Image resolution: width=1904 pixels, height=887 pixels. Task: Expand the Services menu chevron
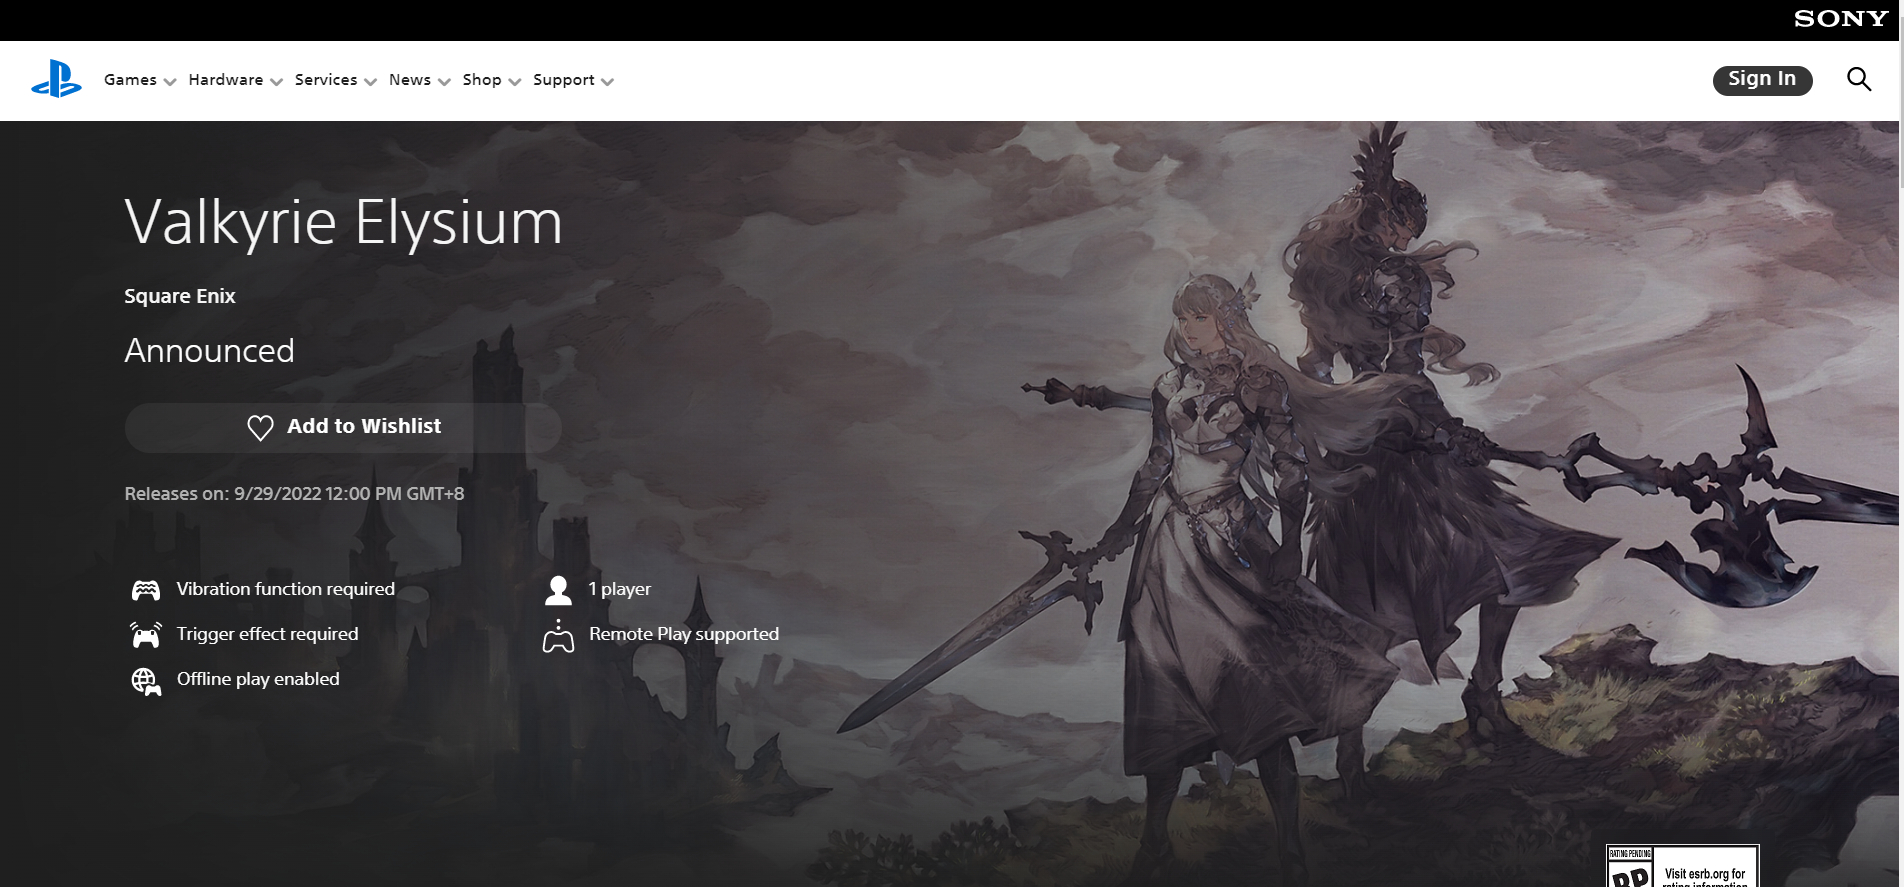370,82
